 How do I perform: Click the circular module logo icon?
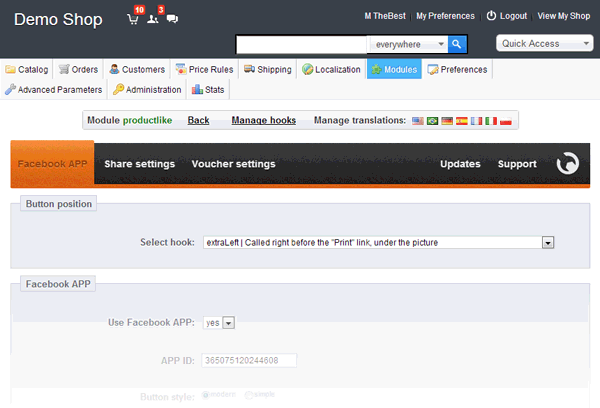tap(568, 164)
